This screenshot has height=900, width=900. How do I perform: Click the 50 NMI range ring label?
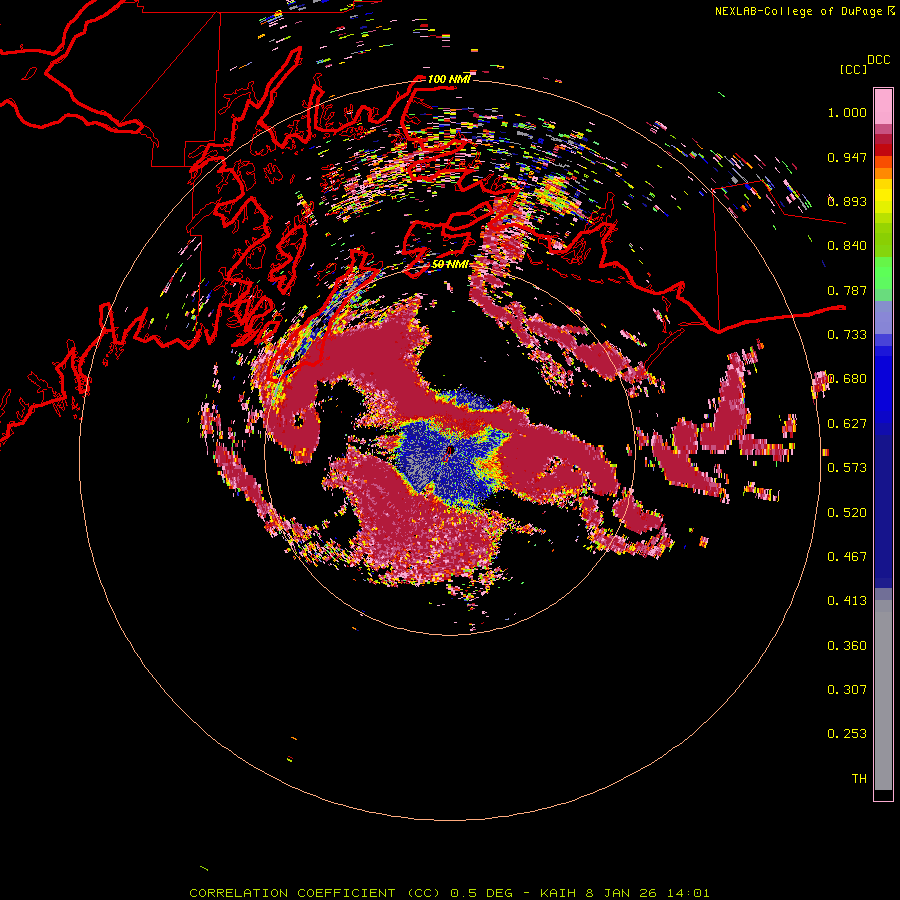450,264
